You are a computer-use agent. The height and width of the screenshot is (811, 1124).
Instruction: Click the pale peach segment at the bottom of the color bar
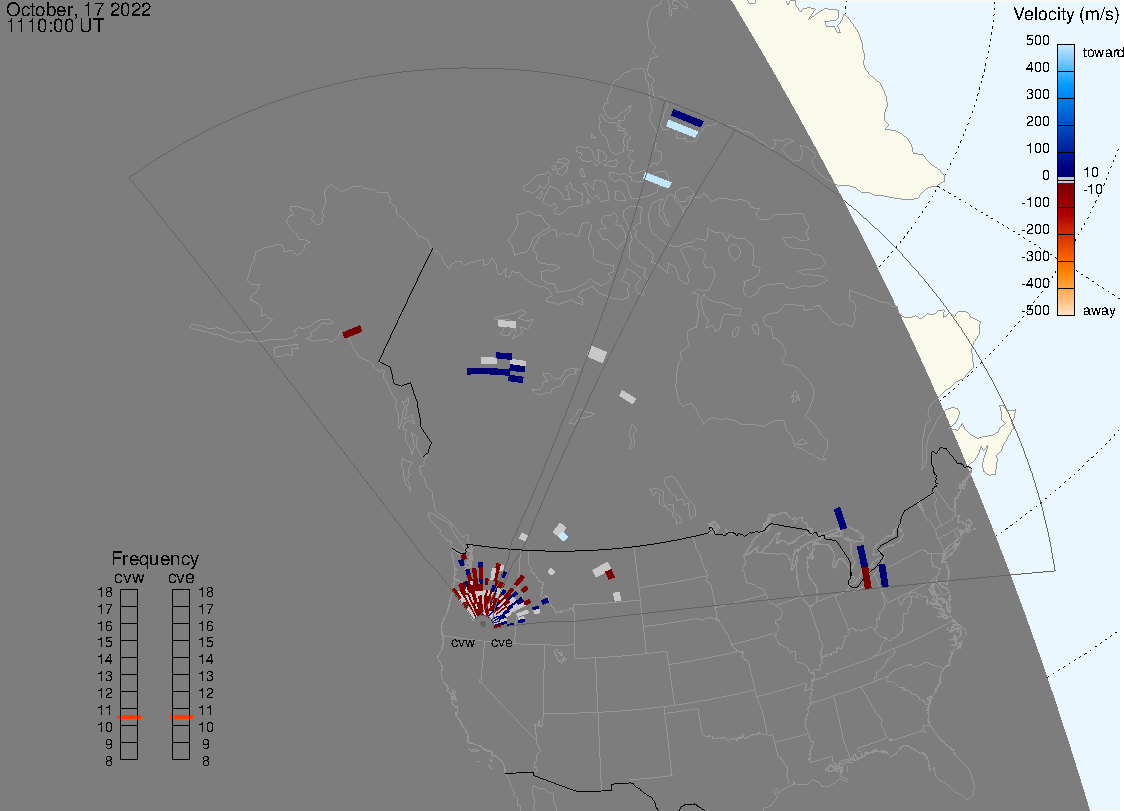[1066, 301]
